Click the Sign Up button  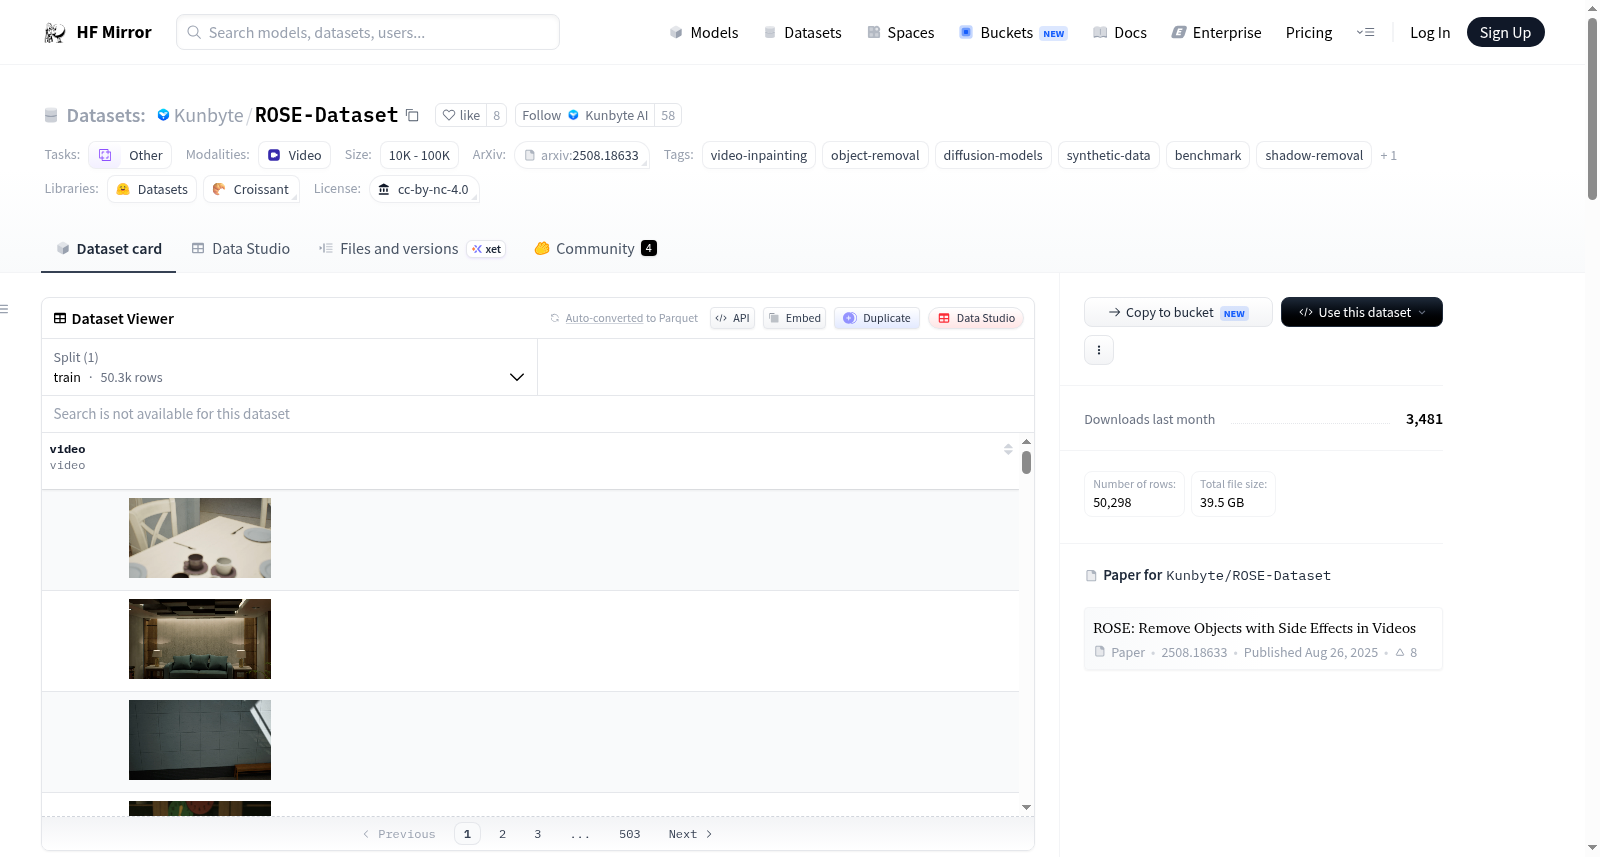coord(1505,33)
